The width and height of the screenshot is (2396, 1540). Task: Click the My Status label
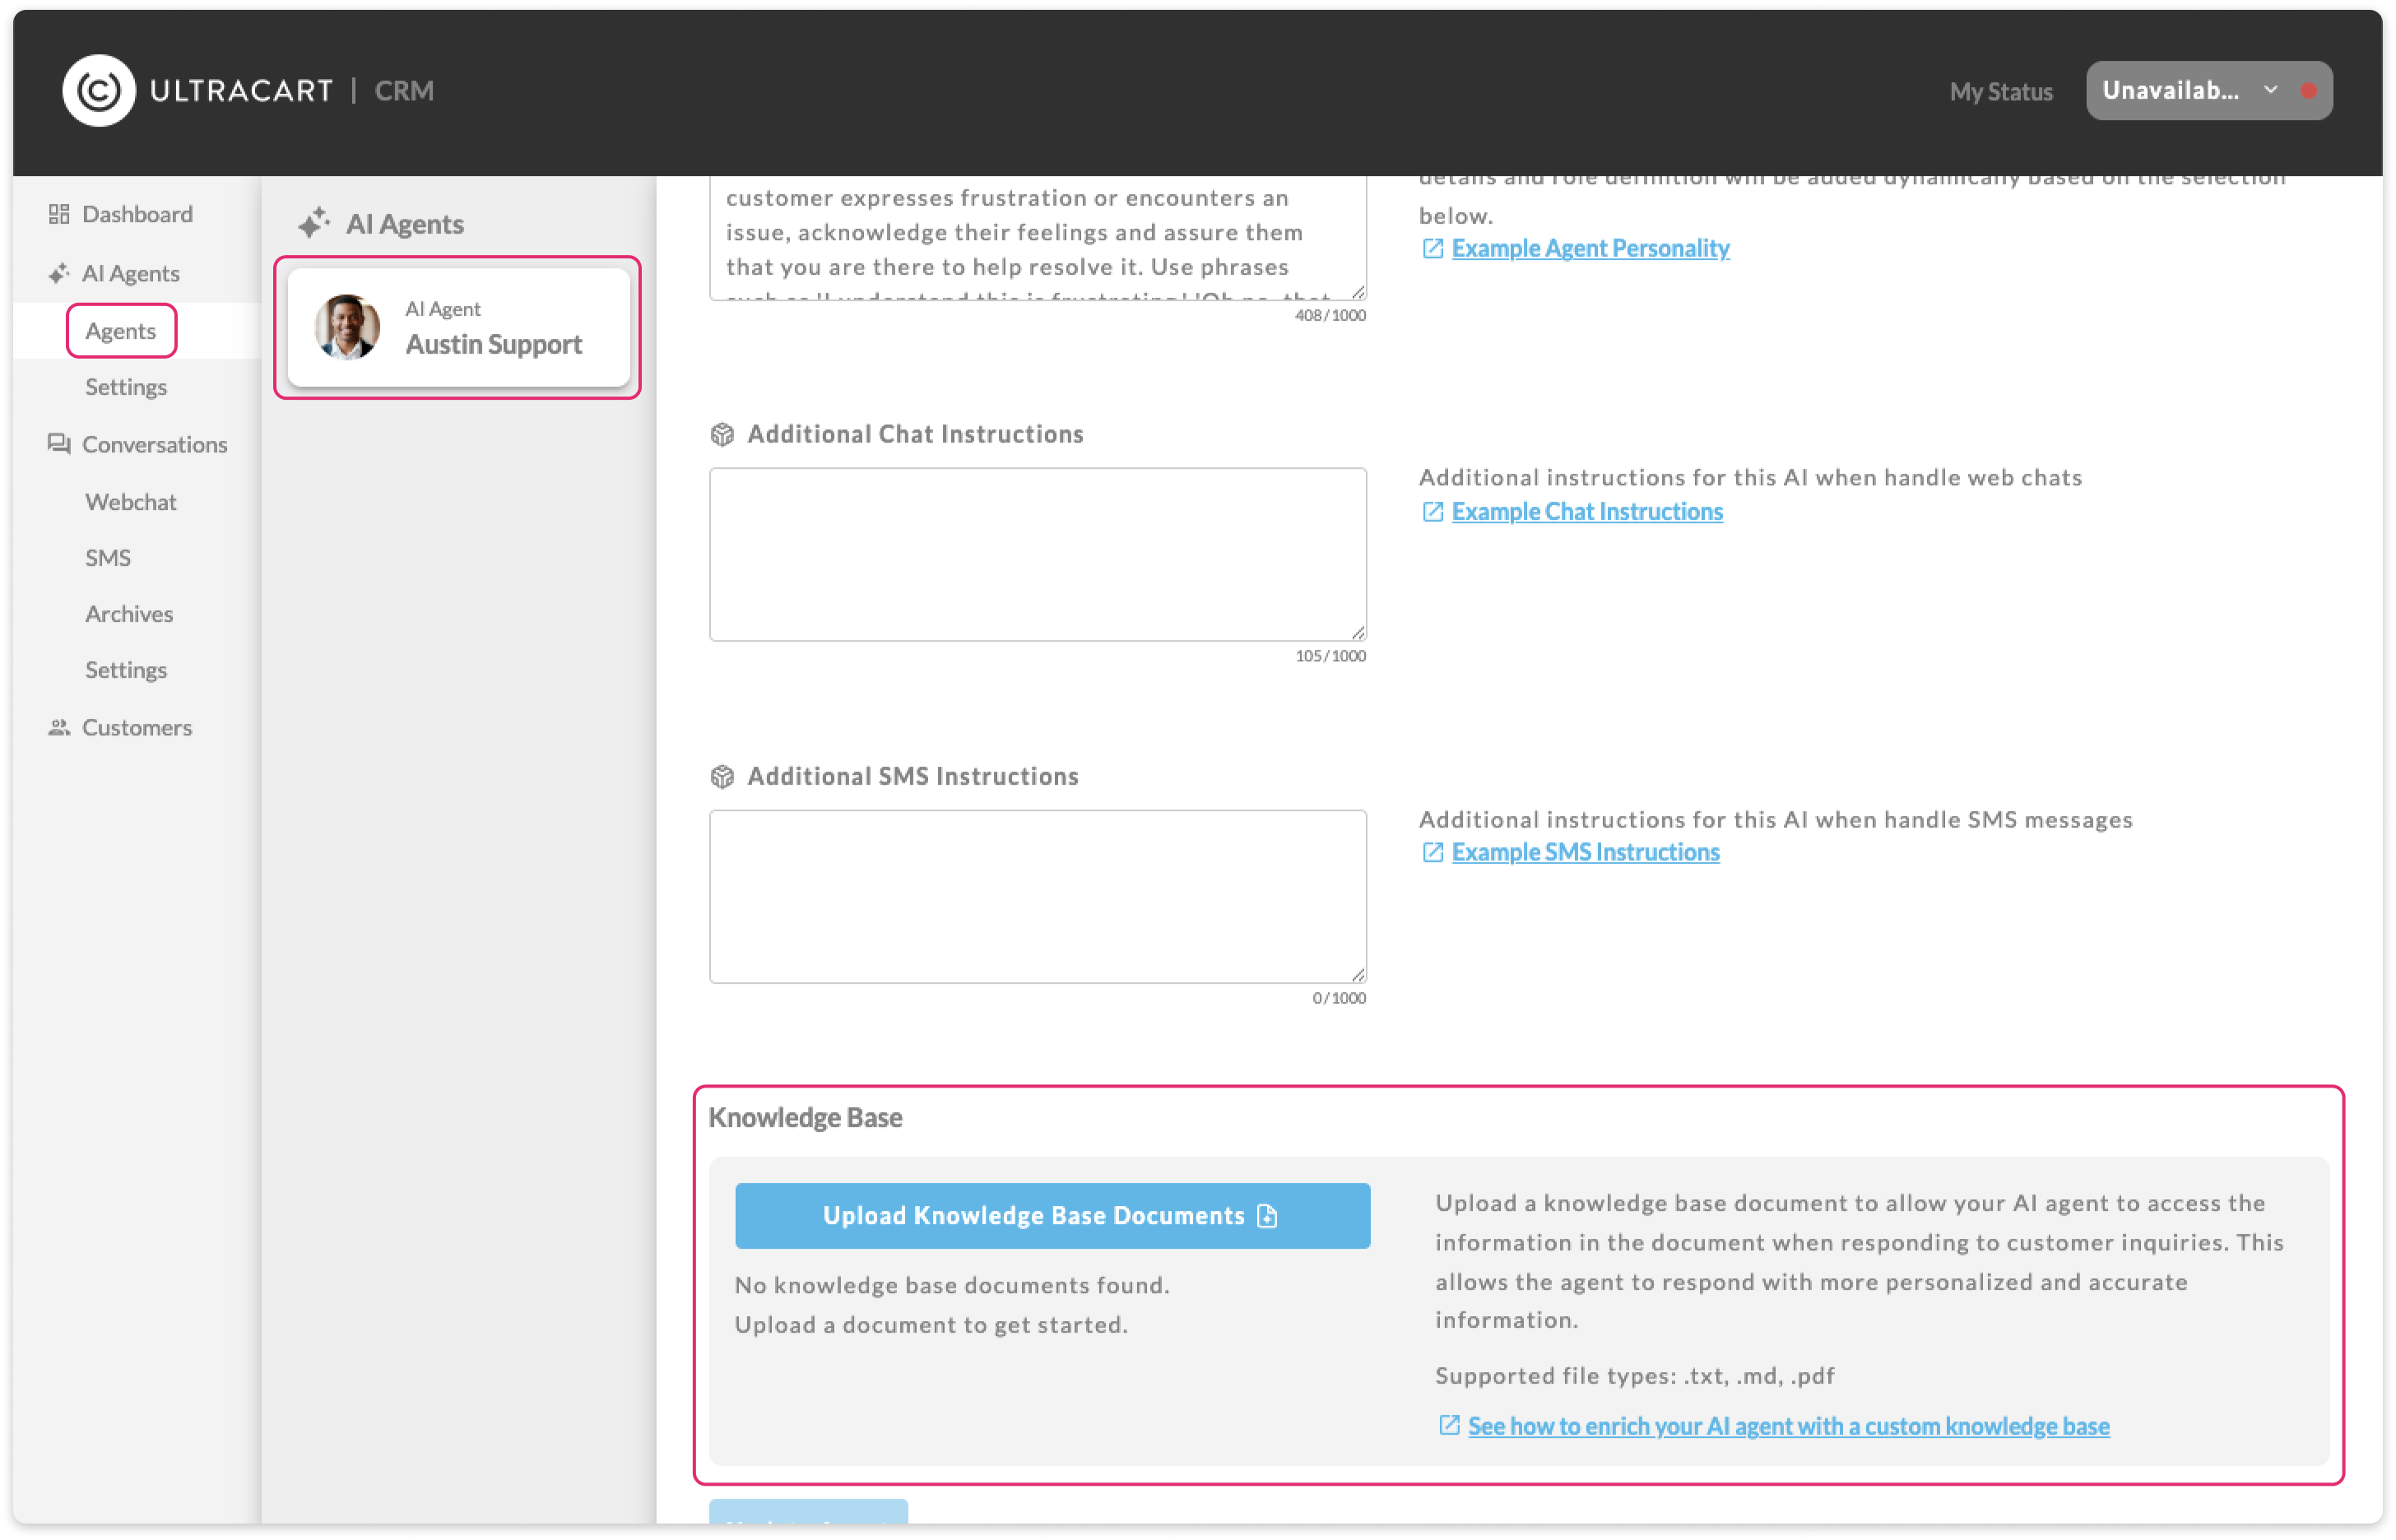(2000, 91)
